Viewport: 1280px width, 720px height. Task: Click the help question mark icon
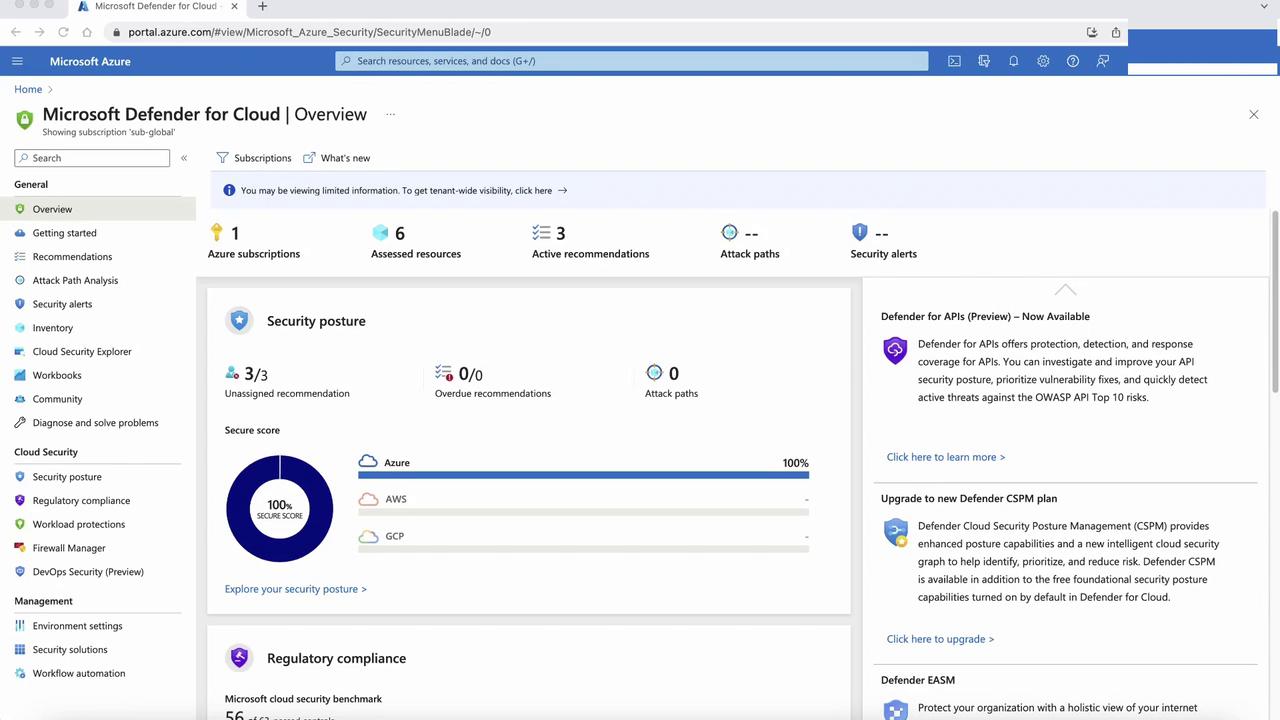(x=1072, y=61)
